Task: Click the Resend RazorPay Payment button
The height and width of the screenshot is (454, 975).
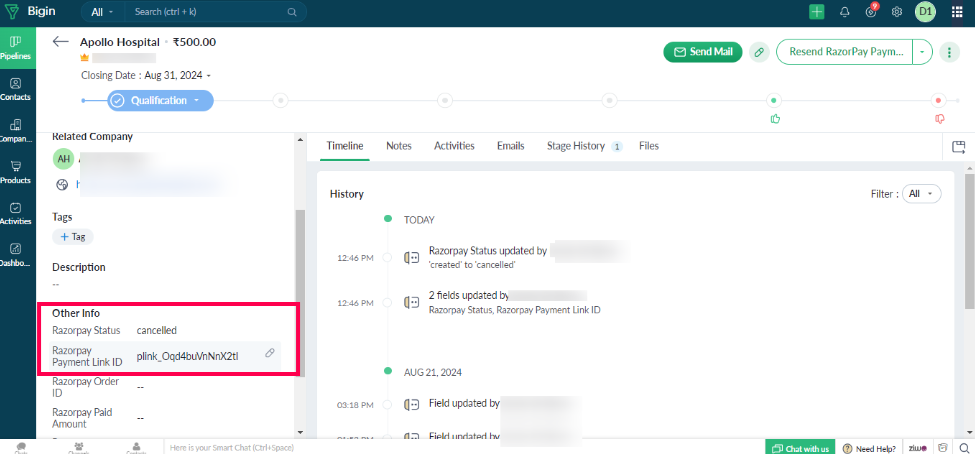Action: point(844,52)
